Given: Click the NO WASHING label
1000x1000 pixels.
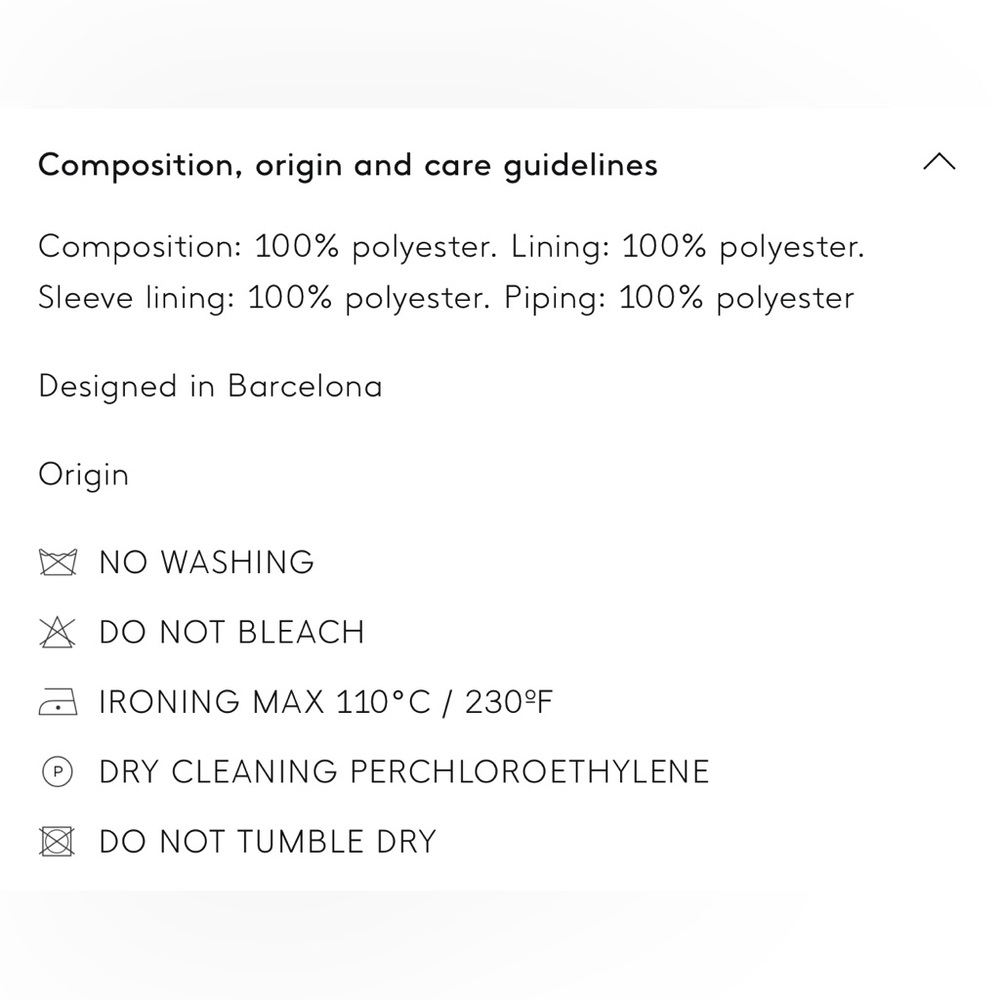Looking at the screenshot, I should click(207, 562).
